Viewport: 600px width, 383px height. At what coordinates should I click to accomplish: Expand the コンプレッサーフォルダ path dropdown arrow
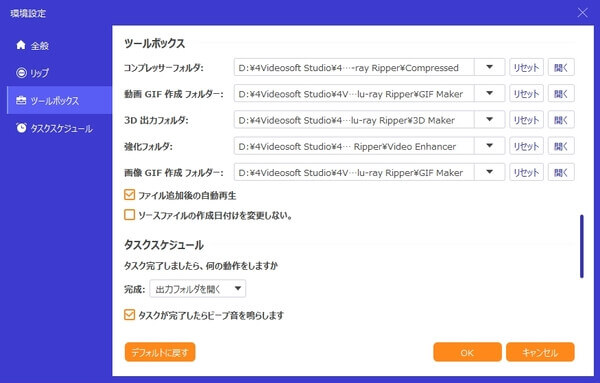point(489,67)
